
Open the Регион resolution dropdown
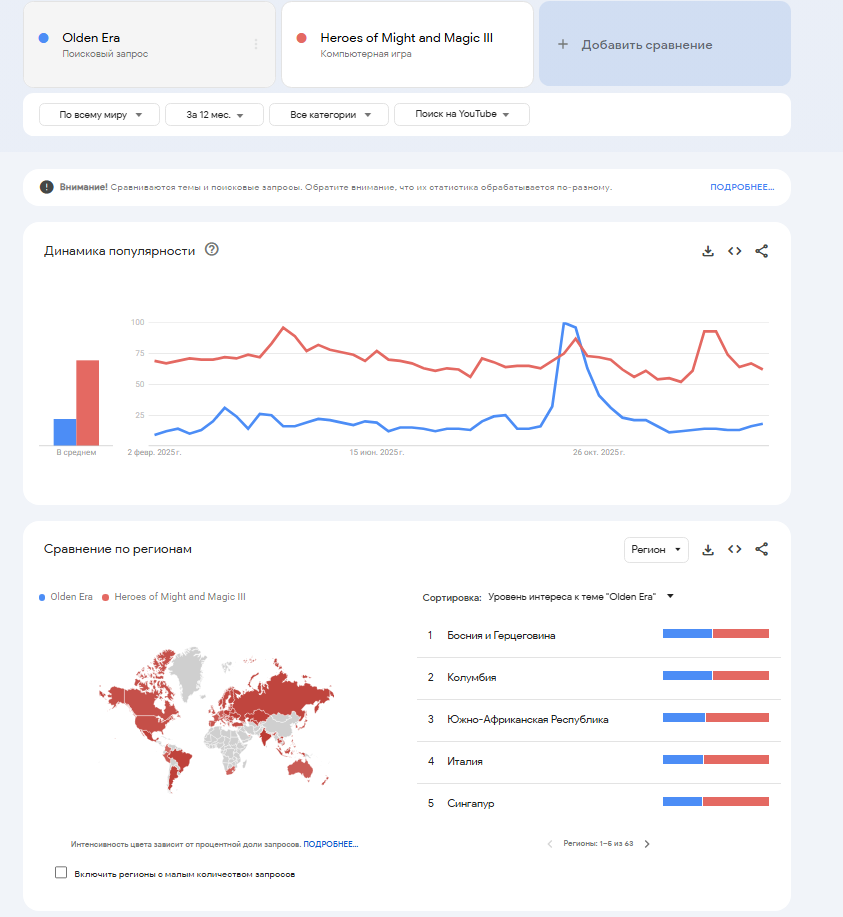pyautogui.click(x=657, y=549)
